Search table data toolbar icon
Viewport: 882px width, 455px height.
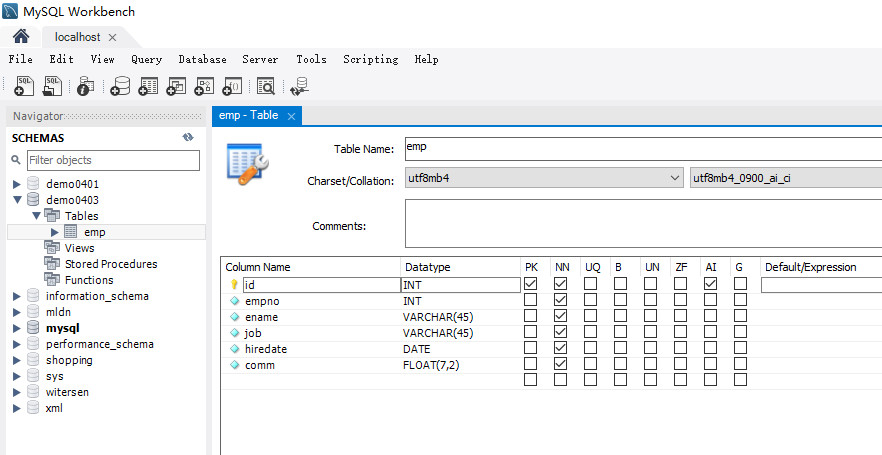[x=266, y=86]
